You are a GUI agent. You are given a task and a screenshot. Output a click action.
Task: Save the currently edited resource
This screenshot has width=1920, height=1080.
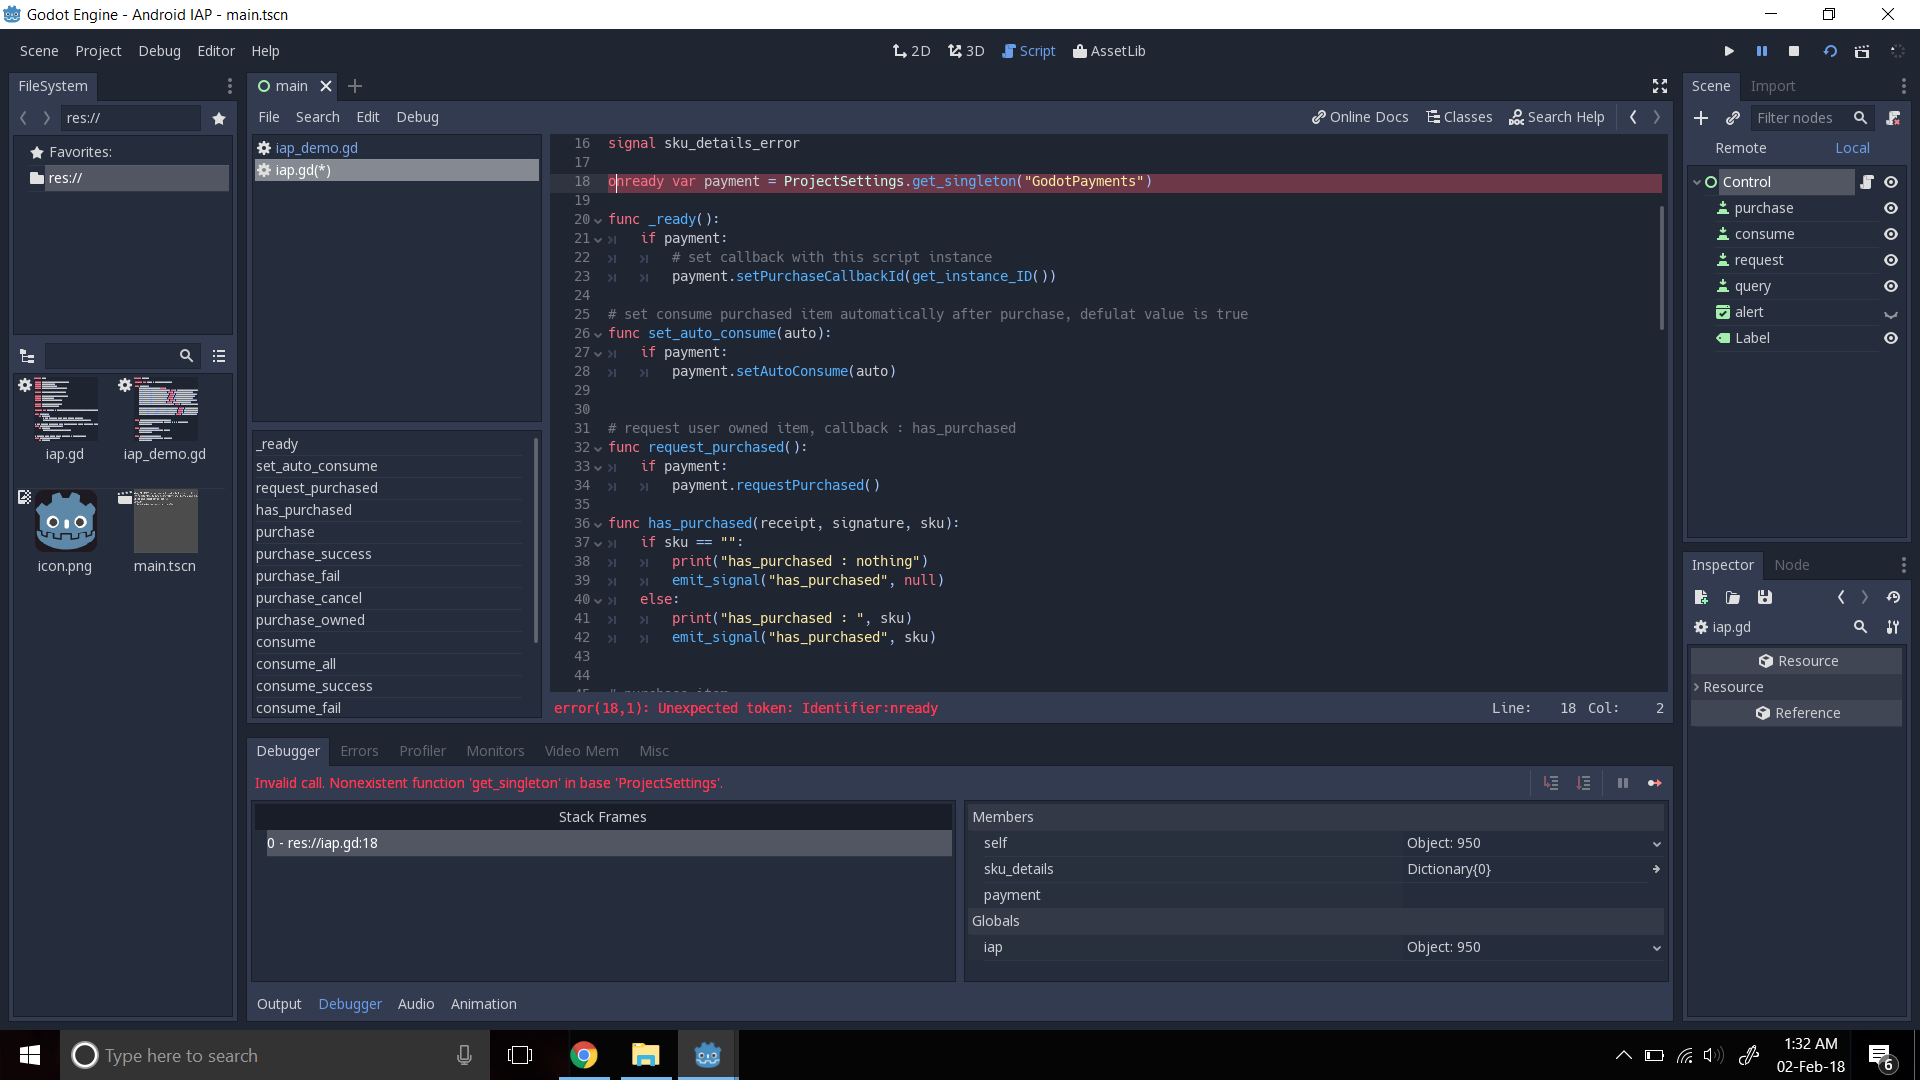click(x=1765, y=597)
